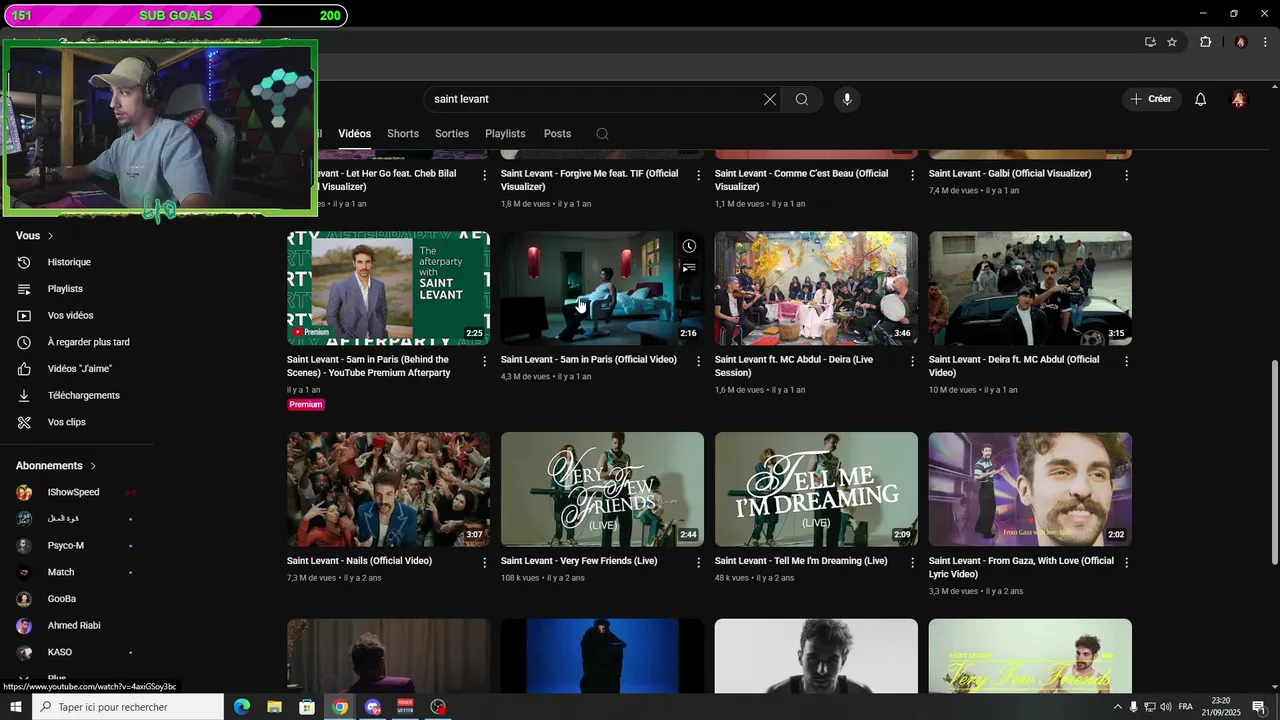Open options menu for Deira Official Video
This screenshot has height=720, width=1280.
click(x=1126, y=361)
